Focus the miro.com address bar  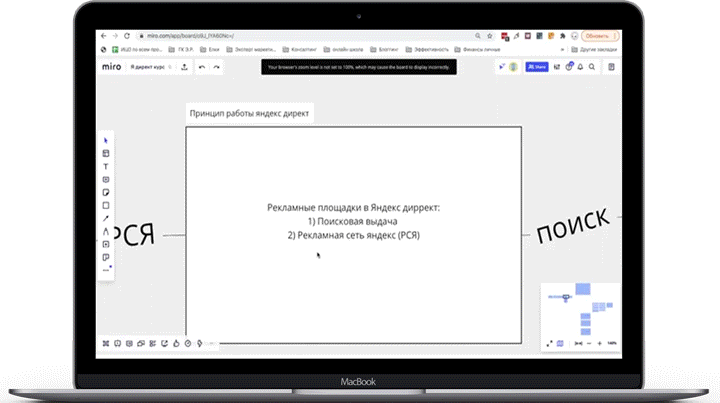pyautogui.click(x=307, y=36)
